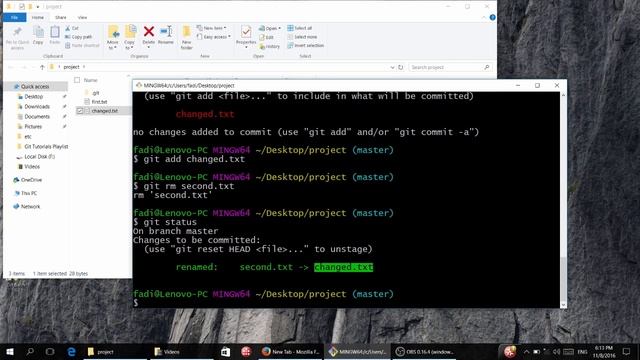Show hidden system tray icons
This screenshot has height=360, width=640.
point(526,351)
